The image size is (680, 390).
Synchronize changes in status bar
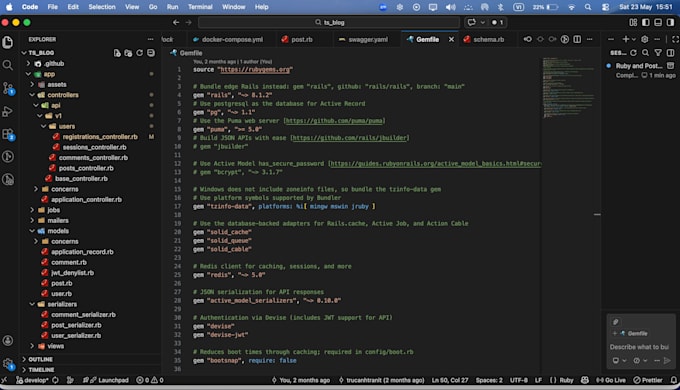(56, 380)
